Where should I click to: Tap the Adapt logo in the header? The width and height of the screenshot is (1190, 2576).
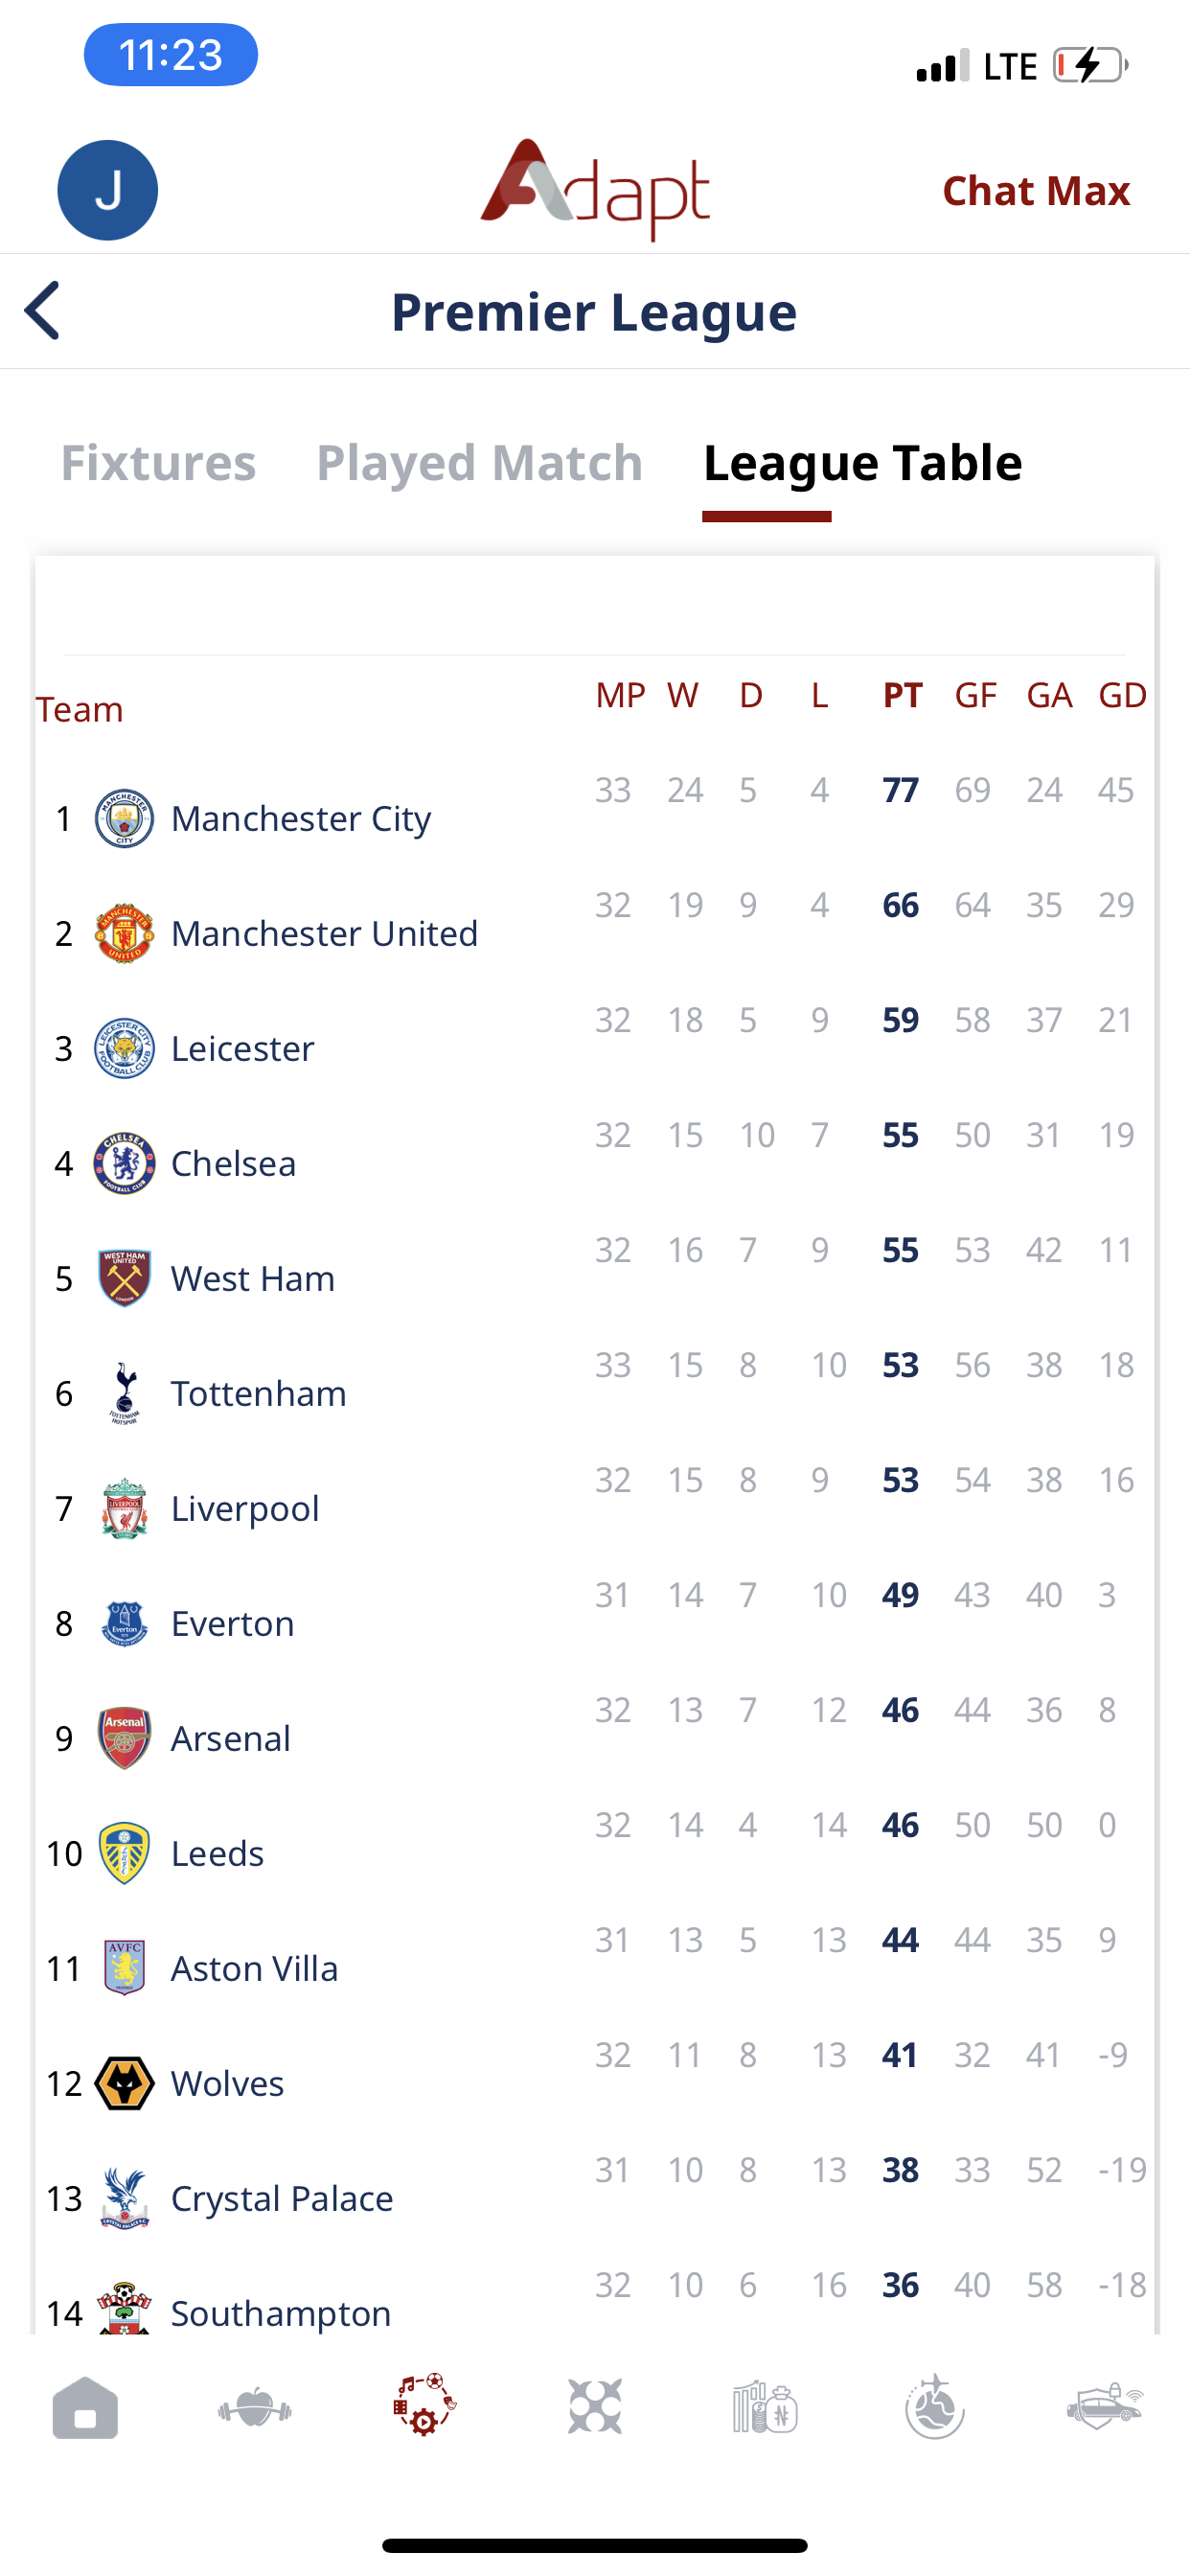click(595, 189)
